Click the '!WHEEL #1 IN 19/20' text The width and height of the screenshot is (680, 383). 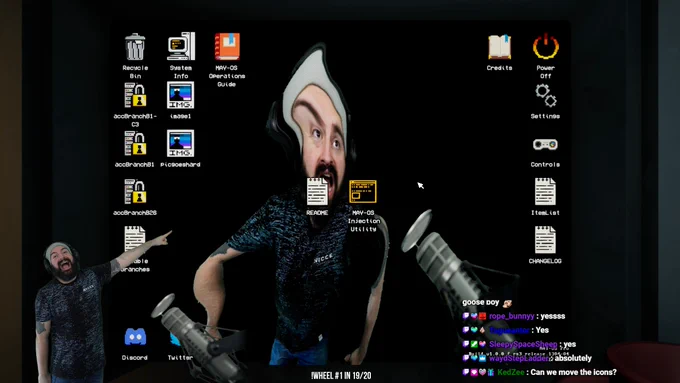pos(341,376)
